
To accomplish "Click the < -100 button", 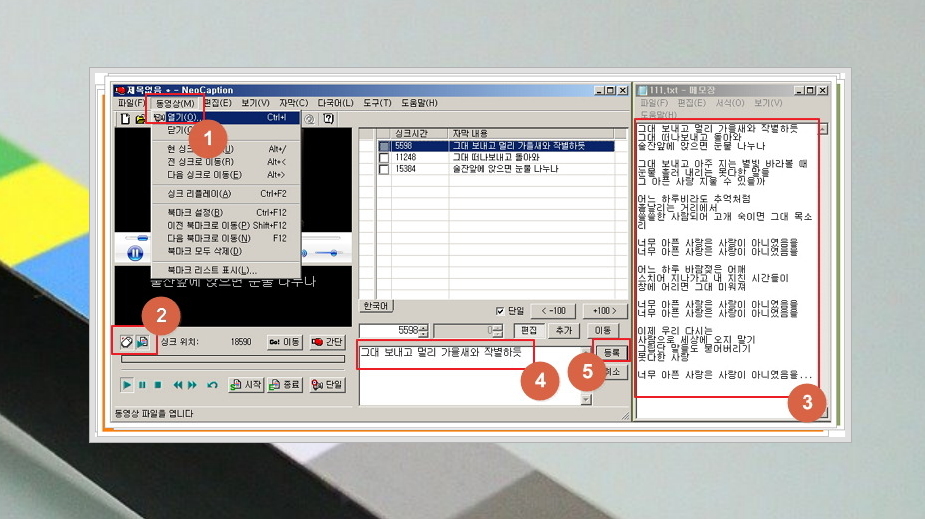I will [x=553, y=311].
